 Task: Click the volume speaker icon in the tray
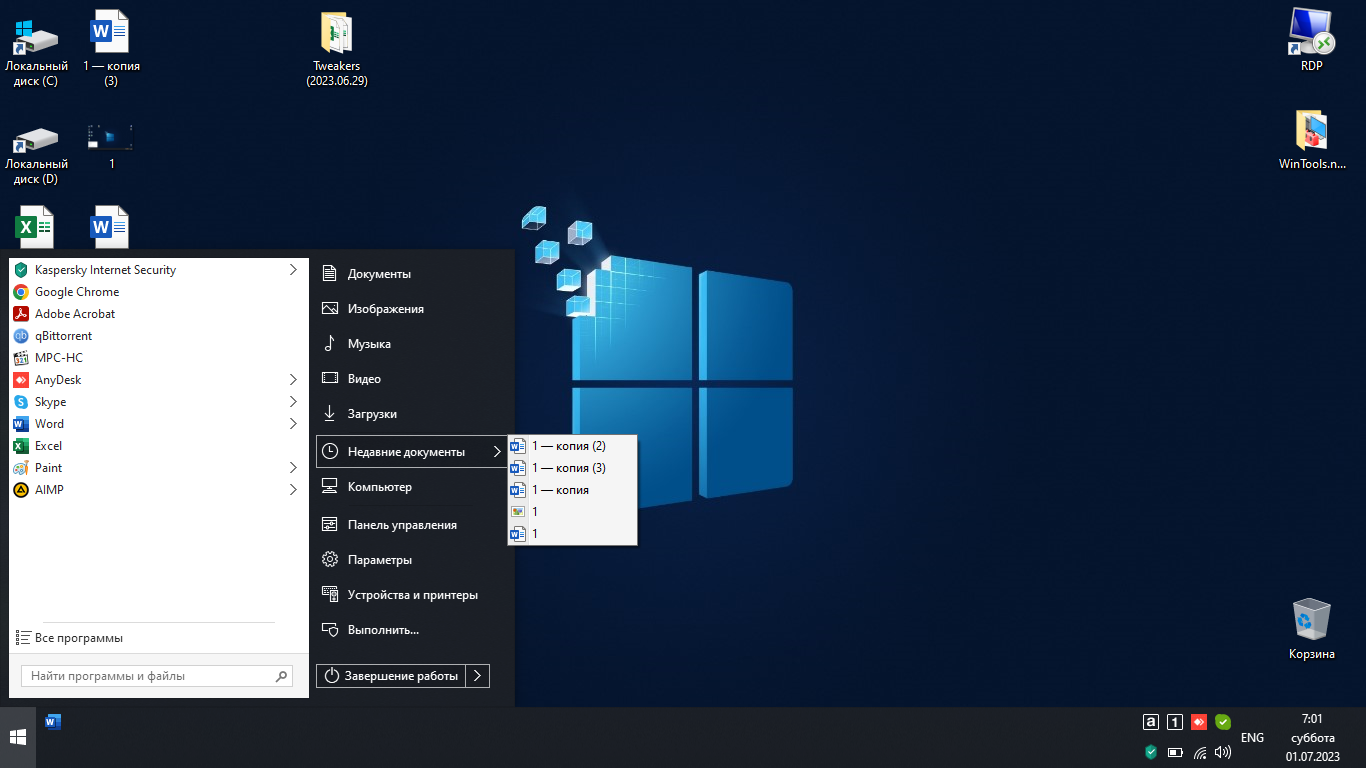click(x=1222, y=752)
